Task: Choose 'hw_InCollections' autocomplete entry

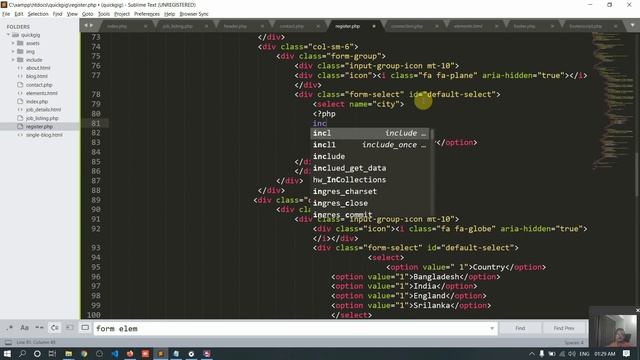Action: (369, 180)
